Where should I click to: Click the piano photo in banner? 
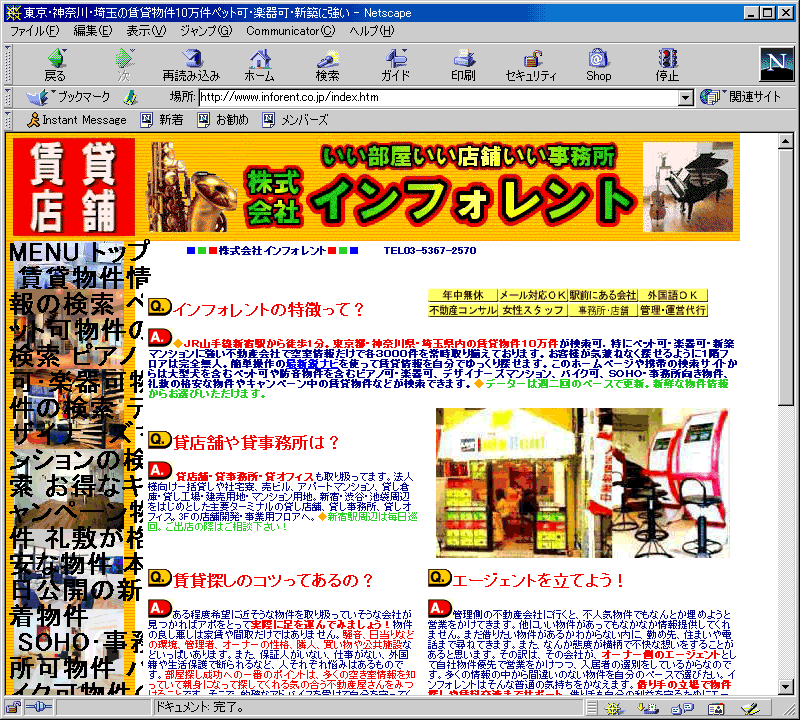(688, 187)
